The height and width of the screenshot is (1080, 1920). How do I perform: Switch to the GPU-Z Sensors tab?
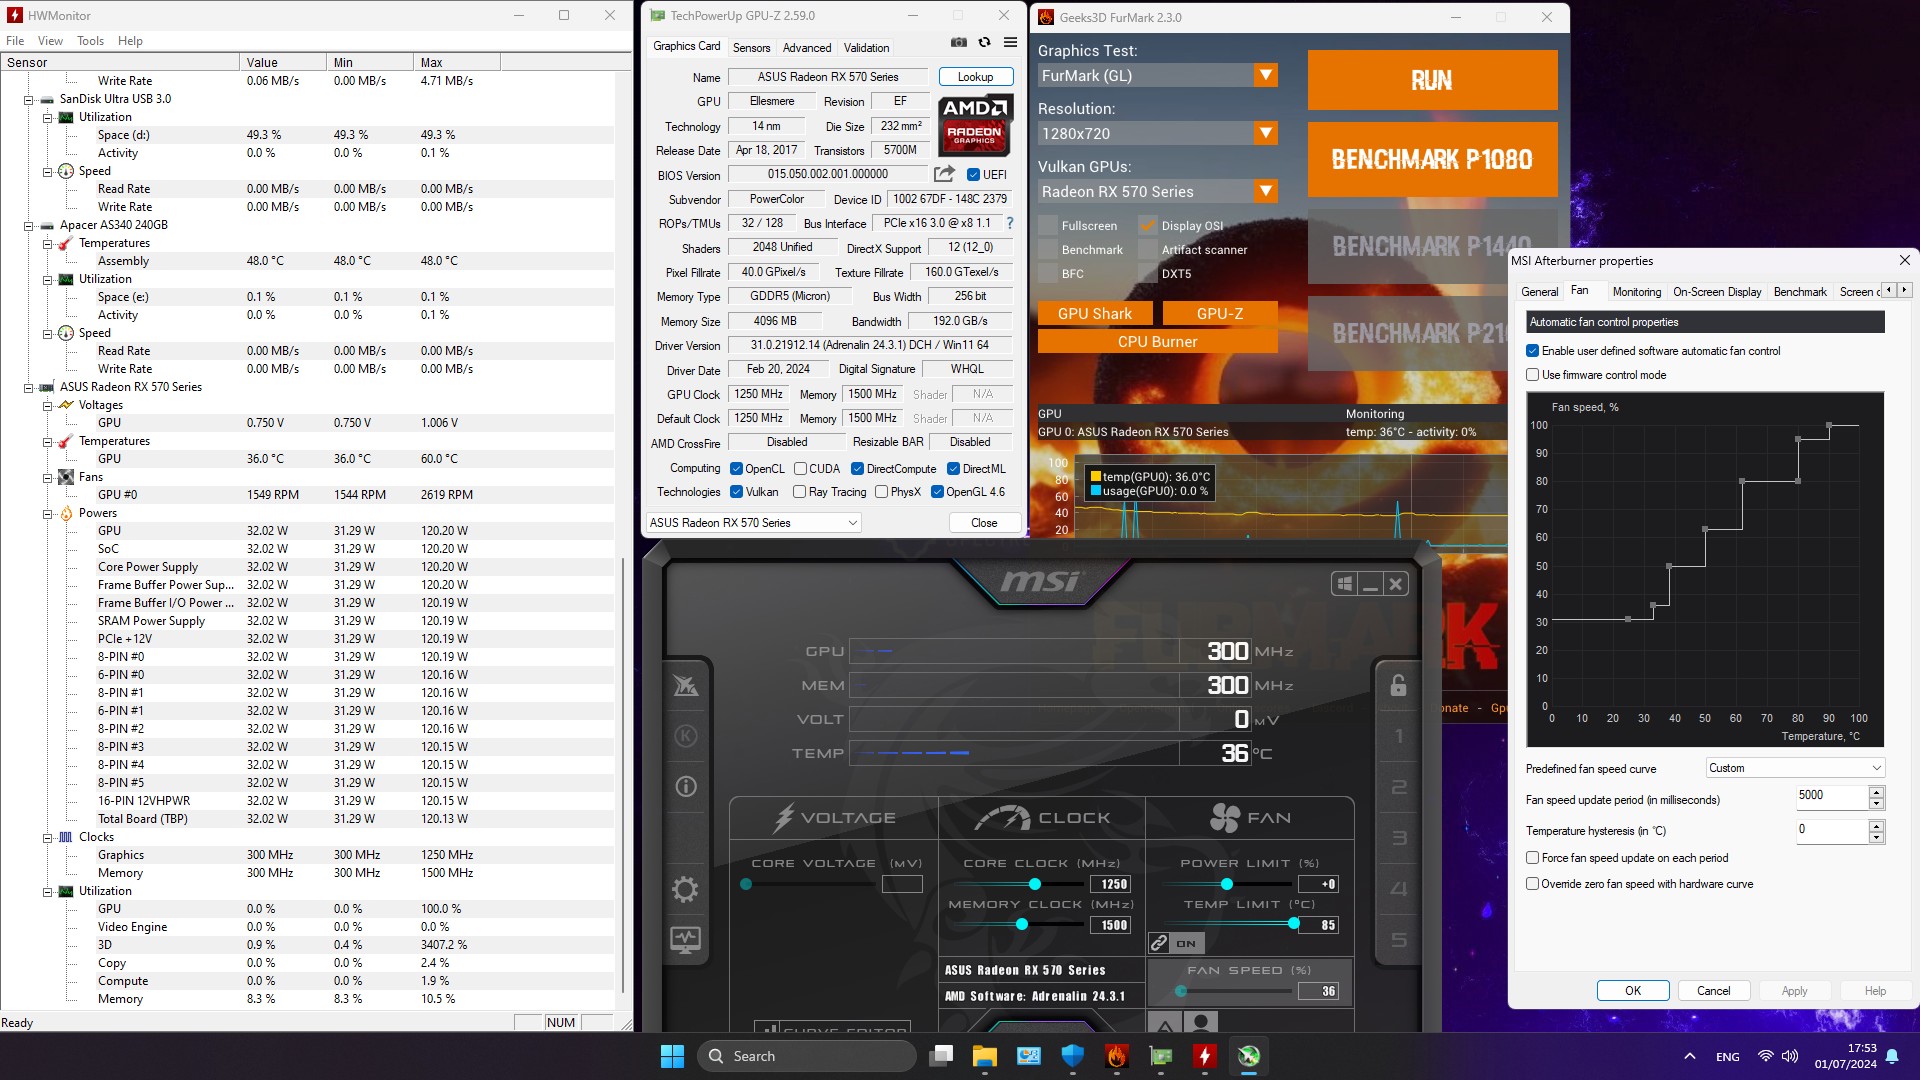coord(751,47)
